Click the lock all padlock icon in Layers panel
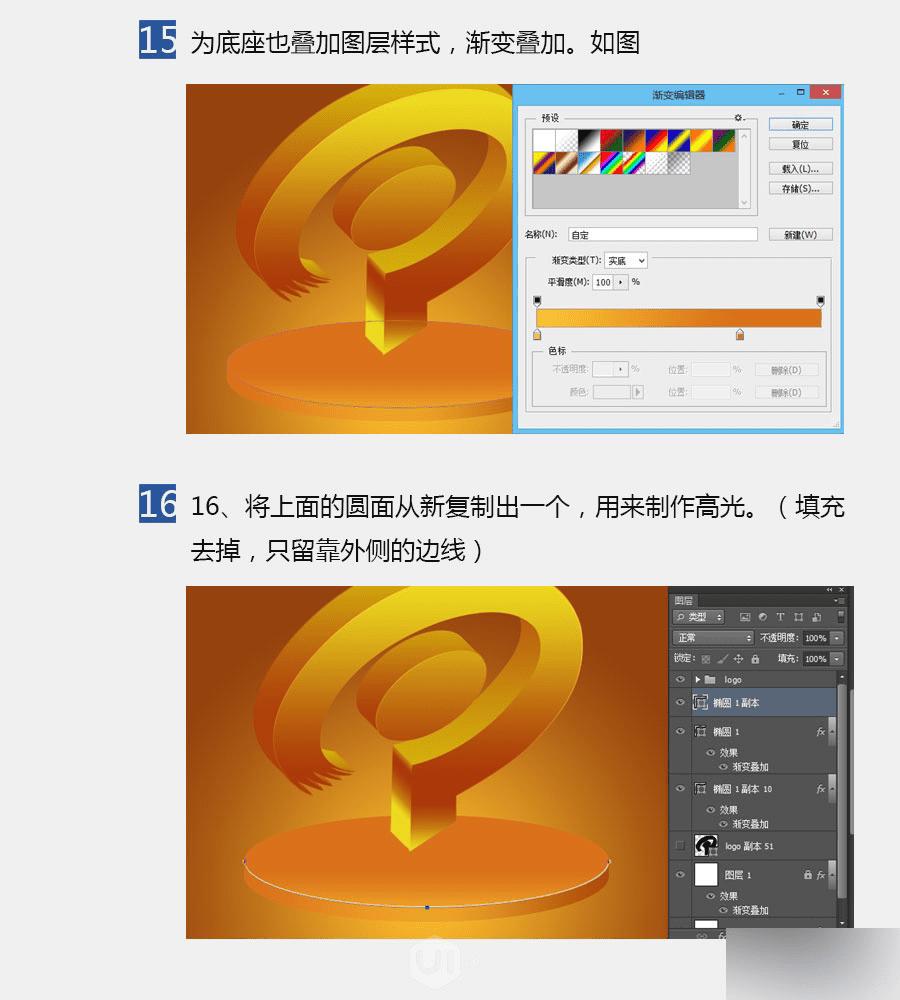900x1000 pixels. [x=755, y=659]
